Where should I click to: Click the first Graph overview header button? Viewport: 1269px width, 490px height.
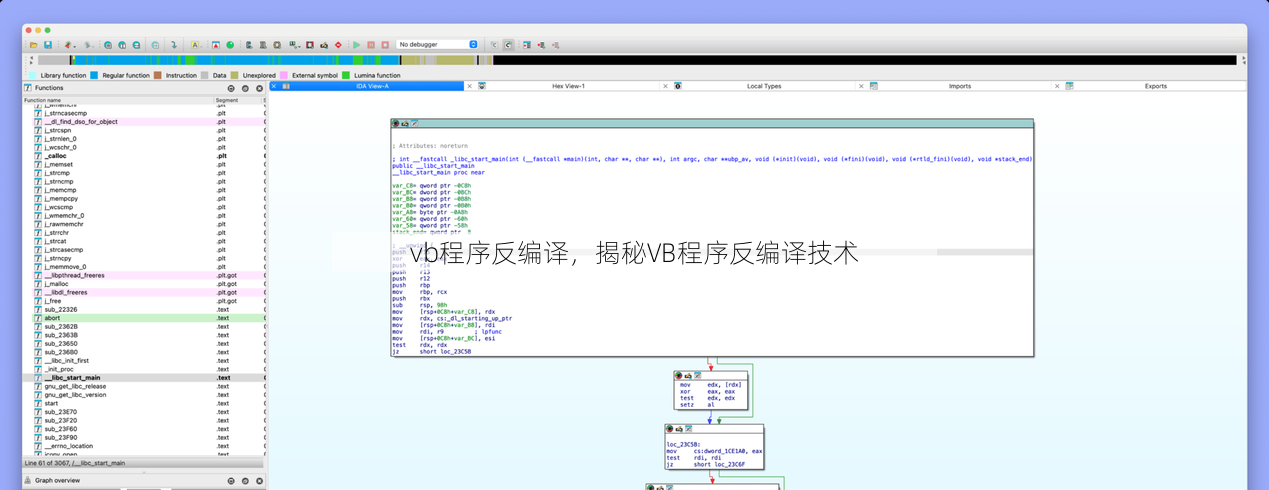(232, 481)
